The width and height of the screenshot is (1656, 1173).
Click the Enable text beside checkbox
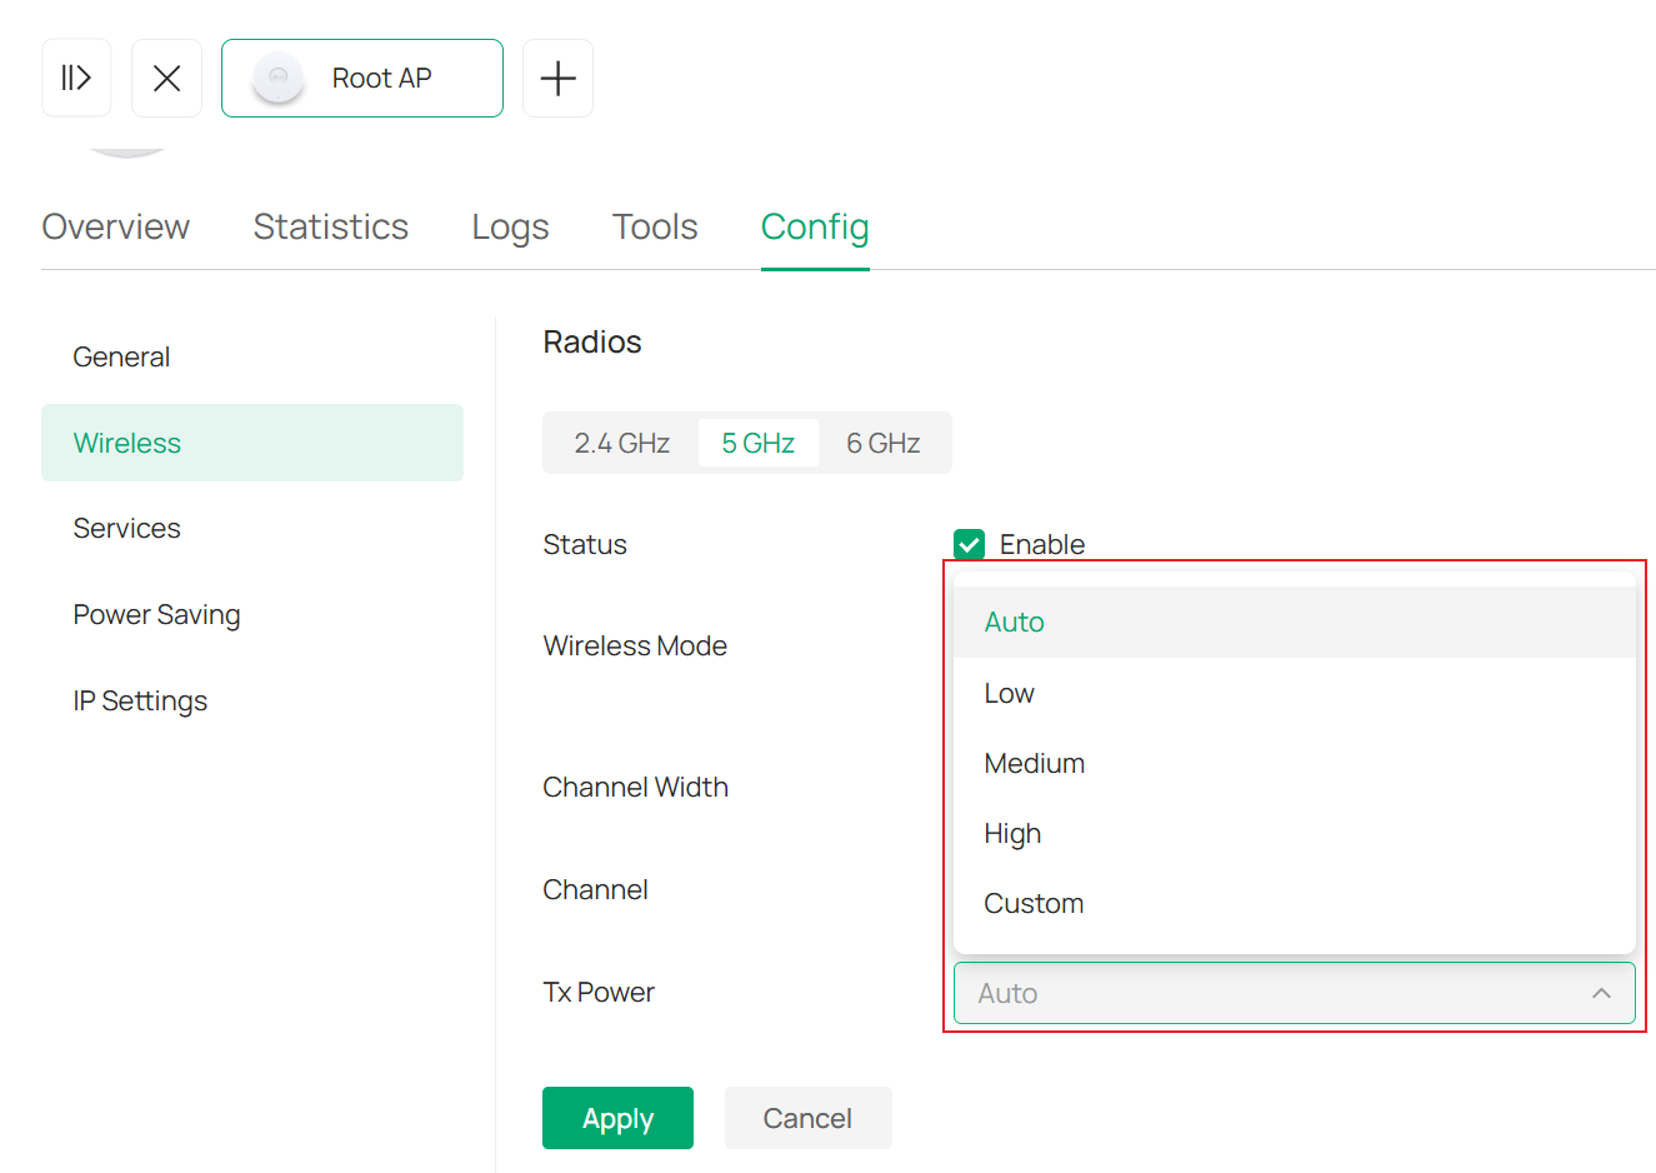point(1042,544)
